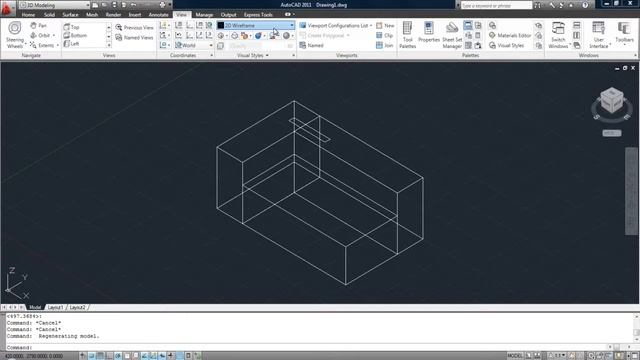The width and height of the screenshot is (640, 360).
Task: Open the AutoCAD application menu button
Action: tap(7, 8)
